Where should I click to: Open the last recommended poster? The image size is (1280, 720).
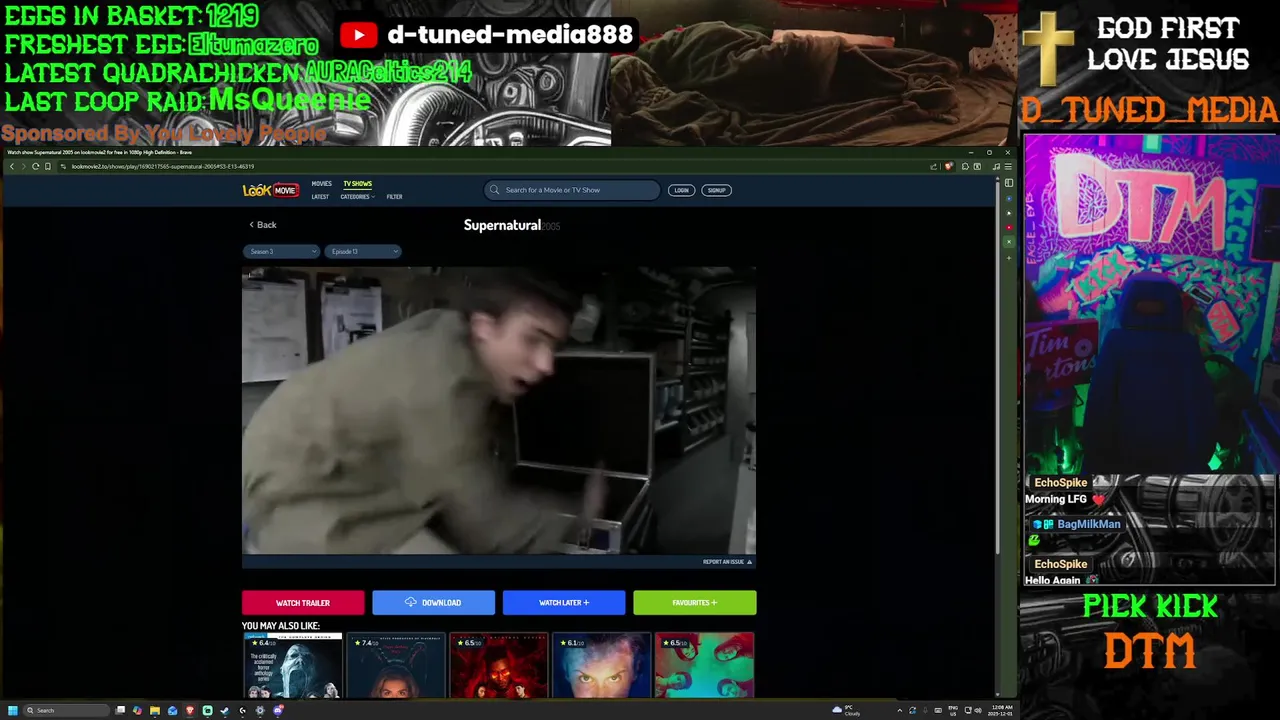click(x=705, y=665)
